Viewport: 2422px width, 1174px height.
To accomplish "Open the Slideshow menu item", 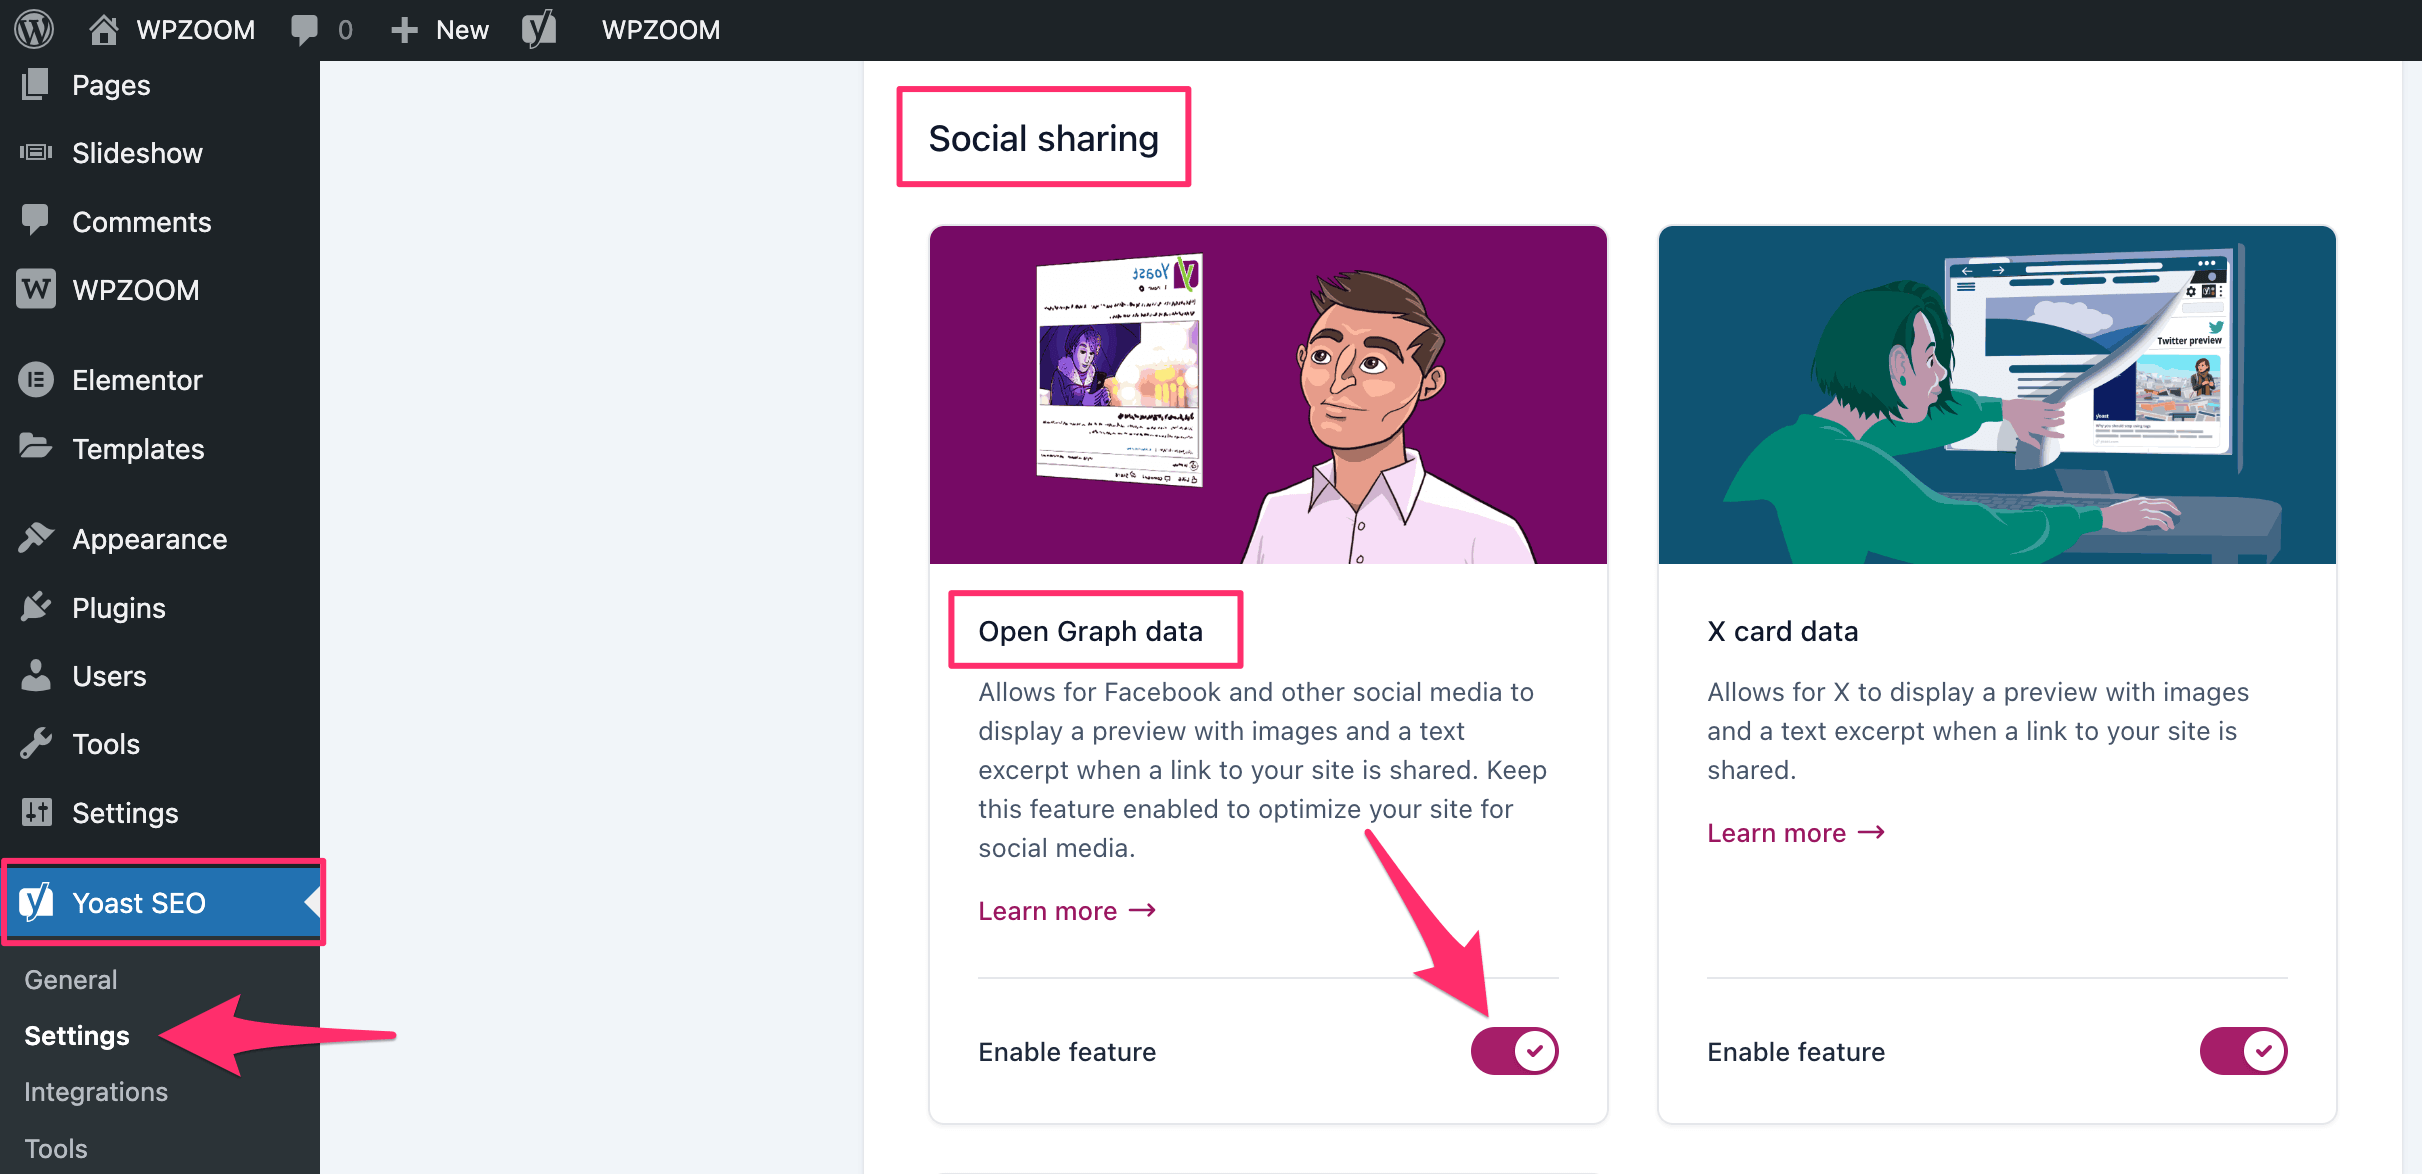I will coord(137,153).
